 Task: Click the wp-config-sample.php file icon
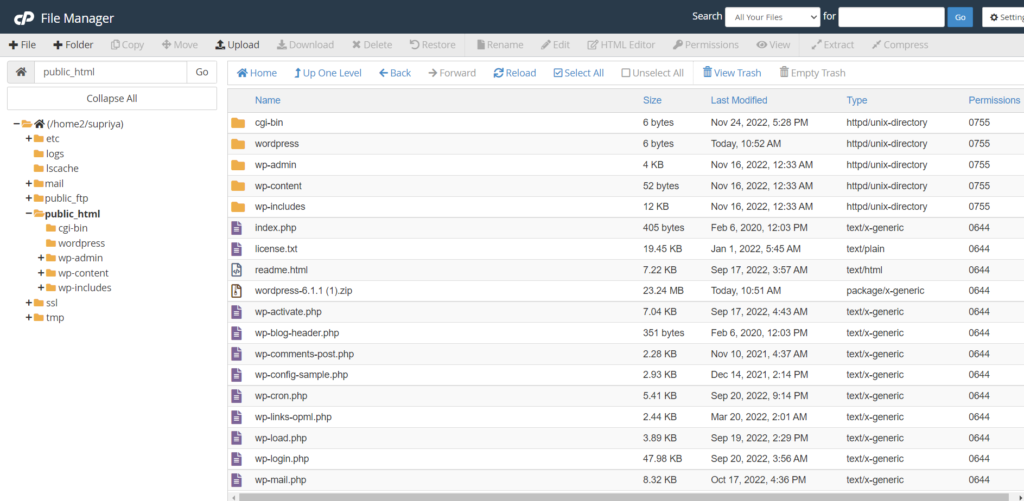coord(236,374)
